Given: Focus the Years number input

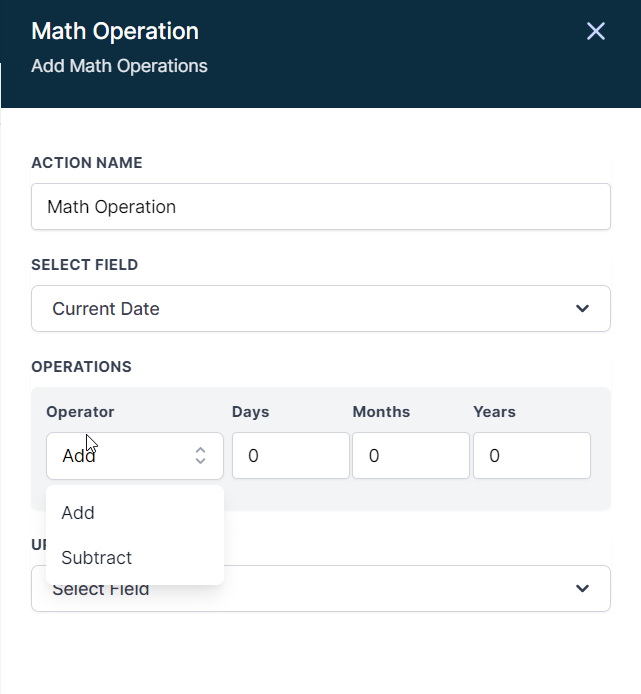Looking at the screenshot, I should point(531,456).
